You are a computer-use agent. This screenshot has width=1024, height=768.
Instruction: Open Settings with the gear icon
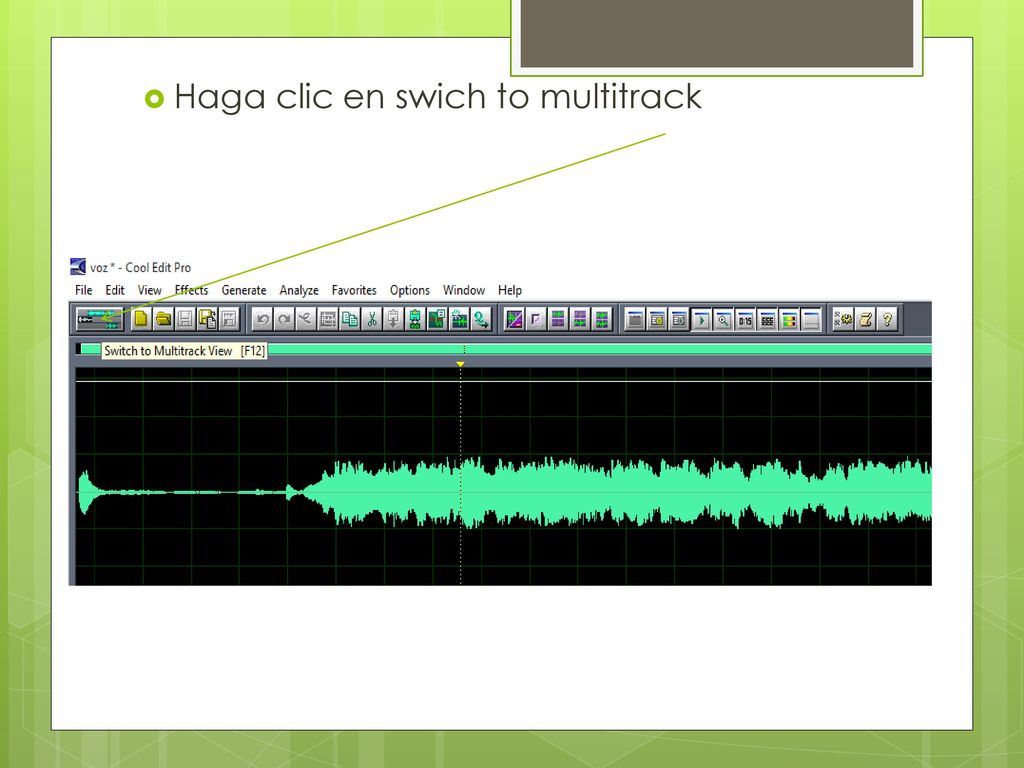844,319
